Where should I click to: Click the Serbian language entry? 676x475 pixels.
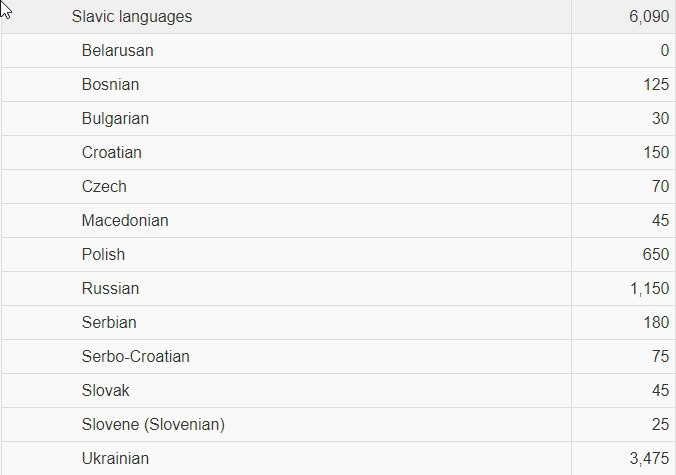[x=109, y=323]
